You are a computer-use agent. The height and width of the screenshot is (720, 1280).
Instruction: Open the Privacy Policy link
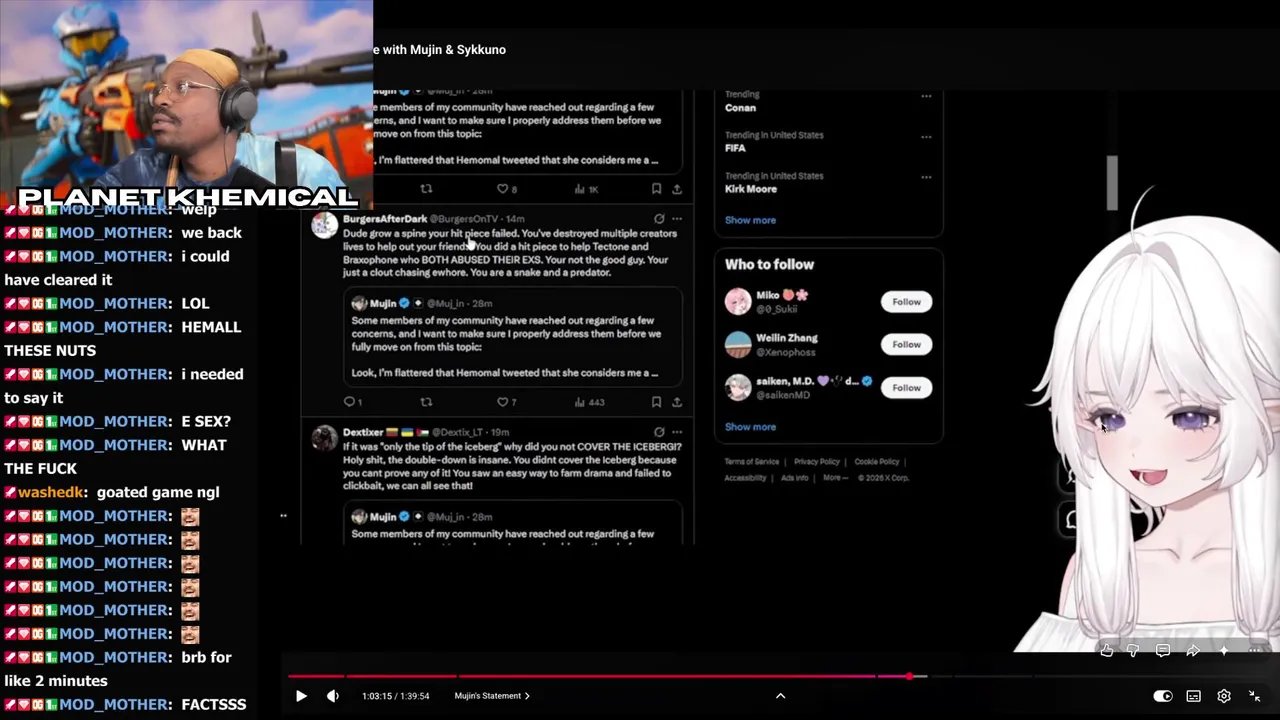(x=817, y=462)
